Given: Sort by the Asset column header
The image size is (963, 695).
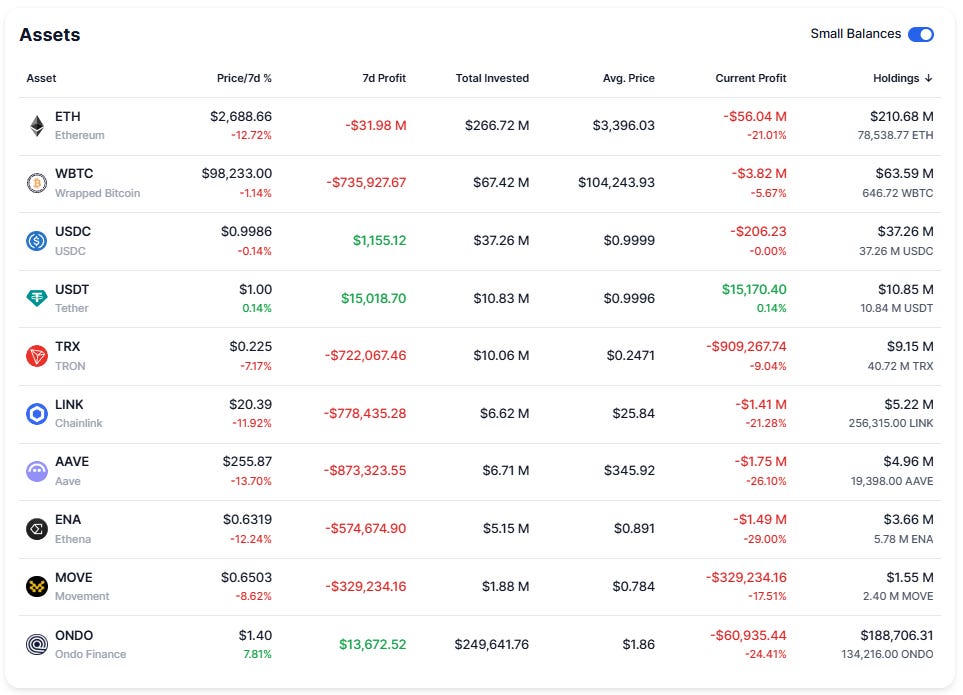Looking at the screenshot, I should pyautogui.click(x=41, y=78).
